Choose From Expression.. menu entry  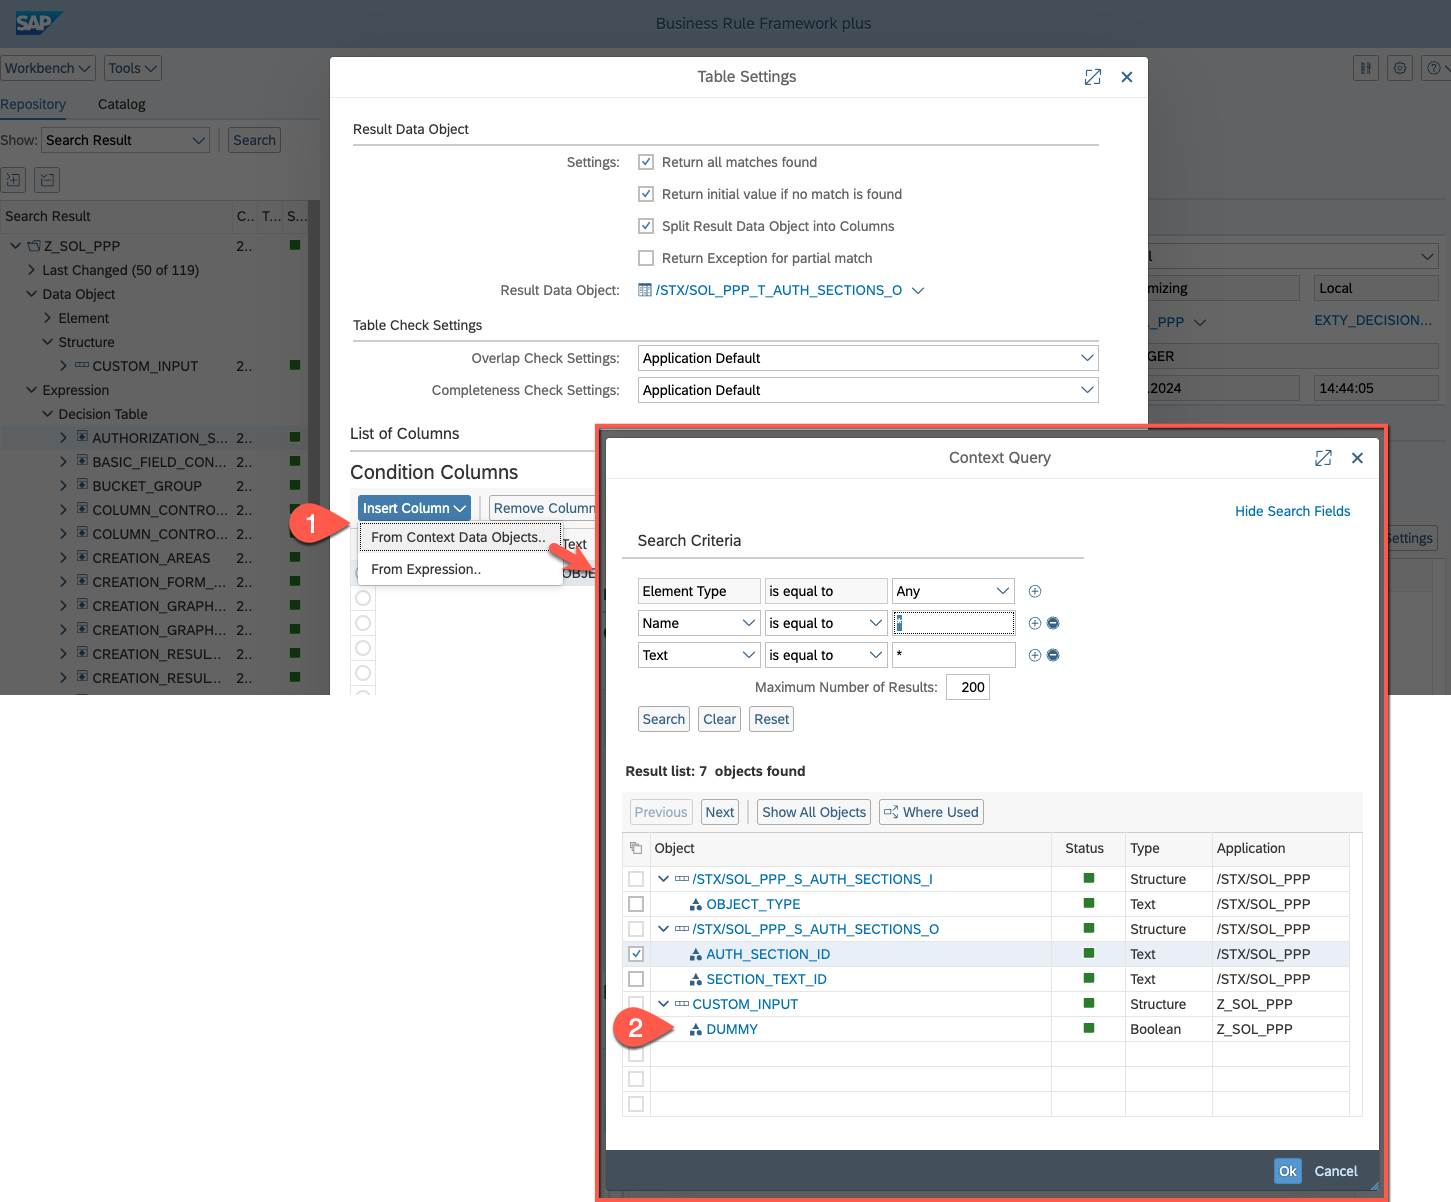click(x=426, y=569)
